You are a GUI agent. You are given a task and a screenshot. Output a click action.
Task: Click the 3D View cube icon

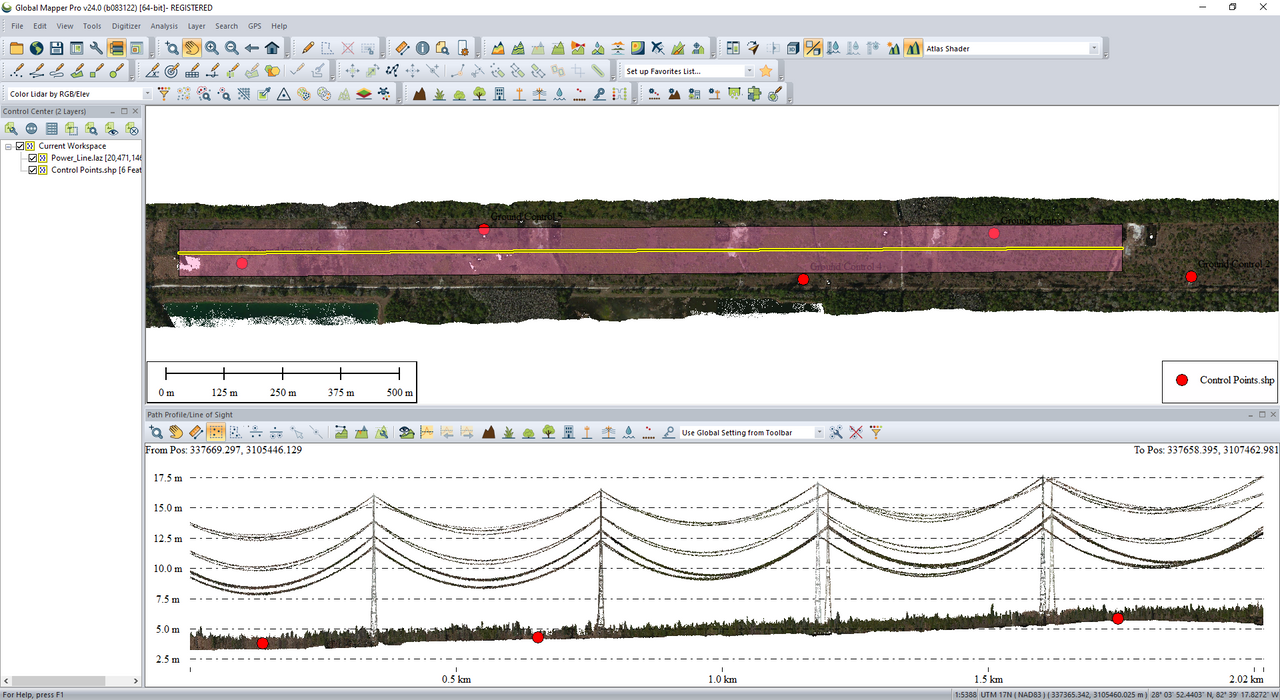[x=793, y=48]
